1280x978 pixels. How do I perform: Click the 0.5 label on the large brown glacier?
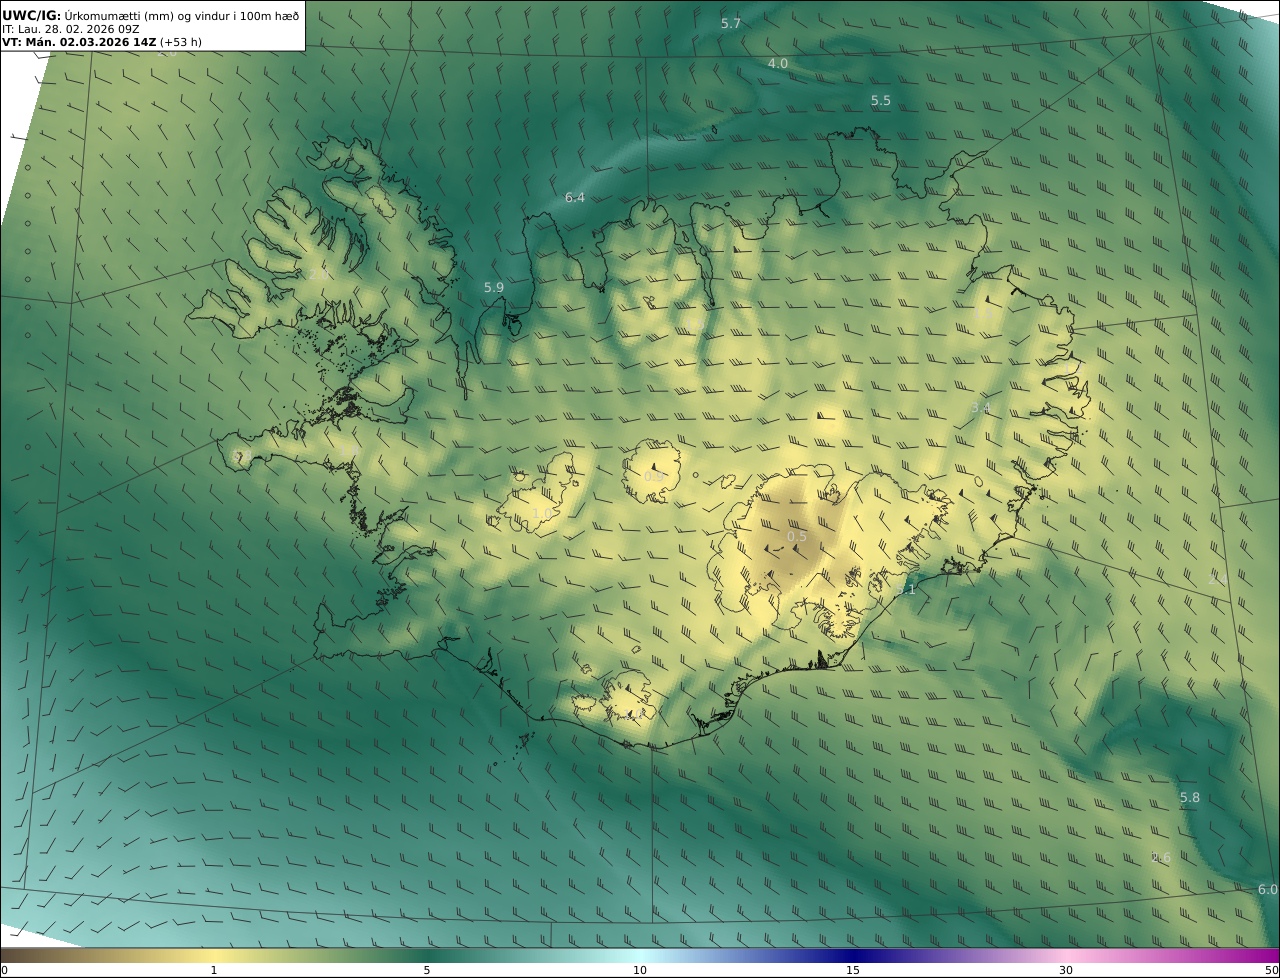coord(797,537)
